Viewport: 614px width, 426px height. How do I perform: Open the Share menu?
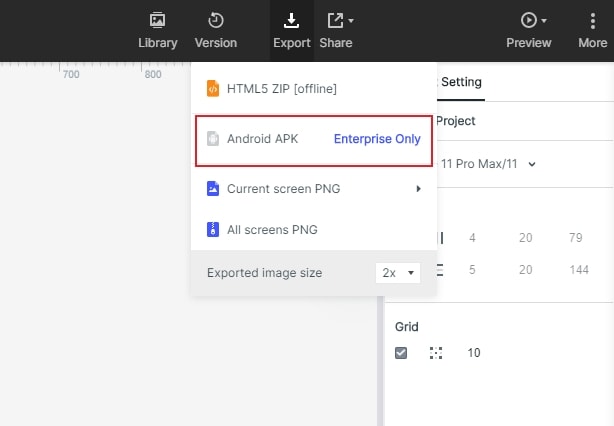pos(336,31)
